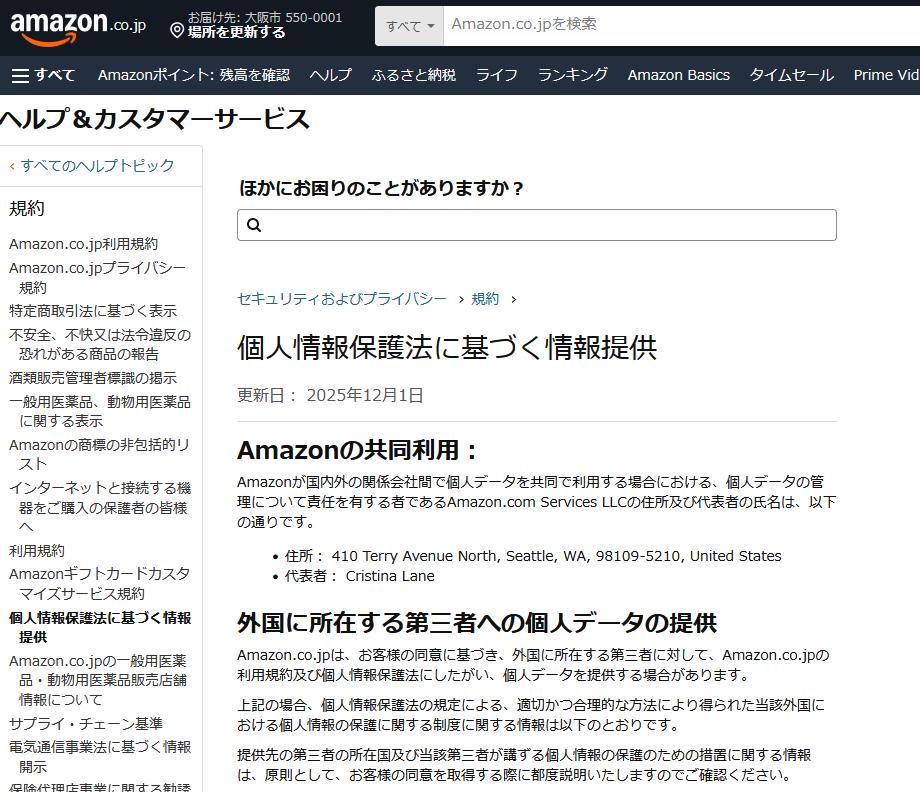
Task: Open the hamburger menu next to すべて
Action: (21, 75)
